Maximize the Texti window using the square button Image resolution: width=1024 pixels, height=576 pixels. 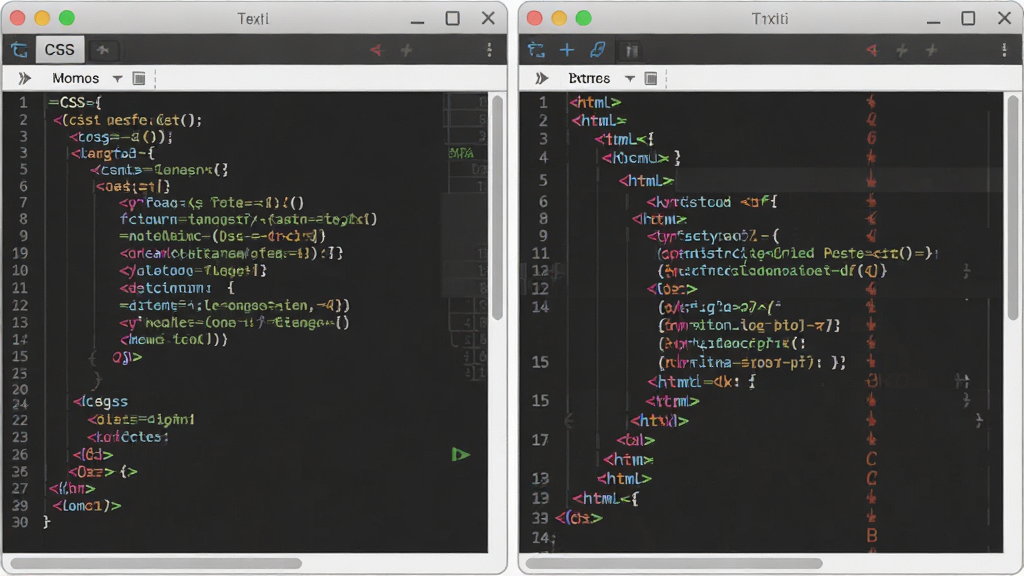point(453,18)
